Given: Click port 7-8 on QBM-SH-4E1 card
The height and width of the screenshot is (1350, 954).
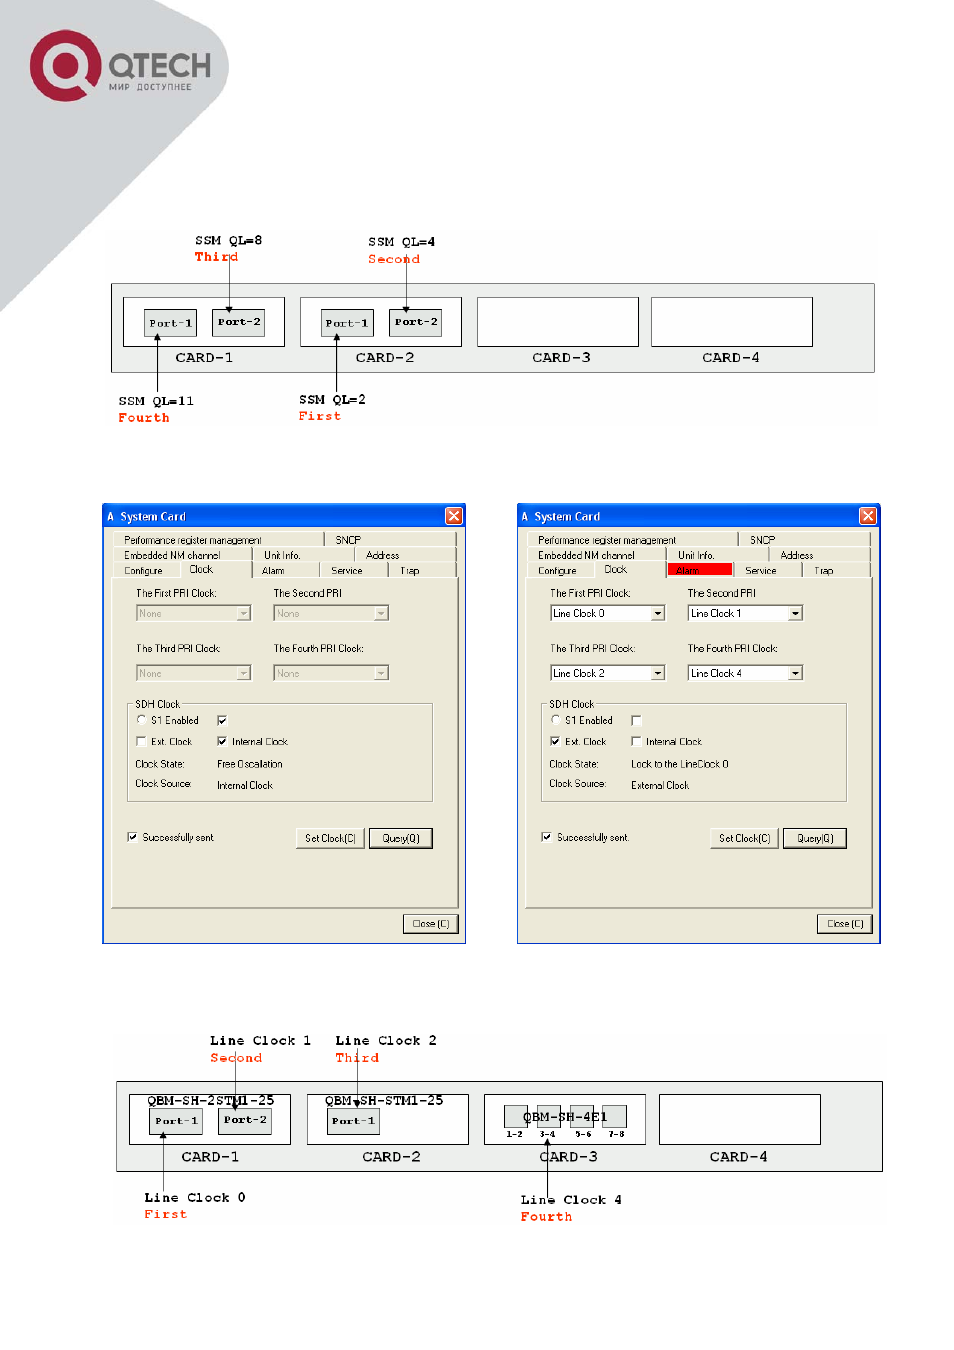Looking at the screenshot, I should (x=615, y=1117).
